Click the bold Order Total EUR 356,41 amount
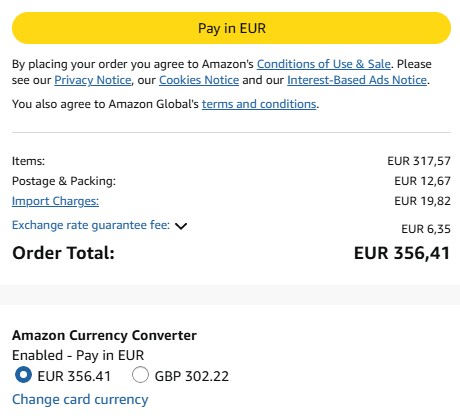 [x=402, y=253]
